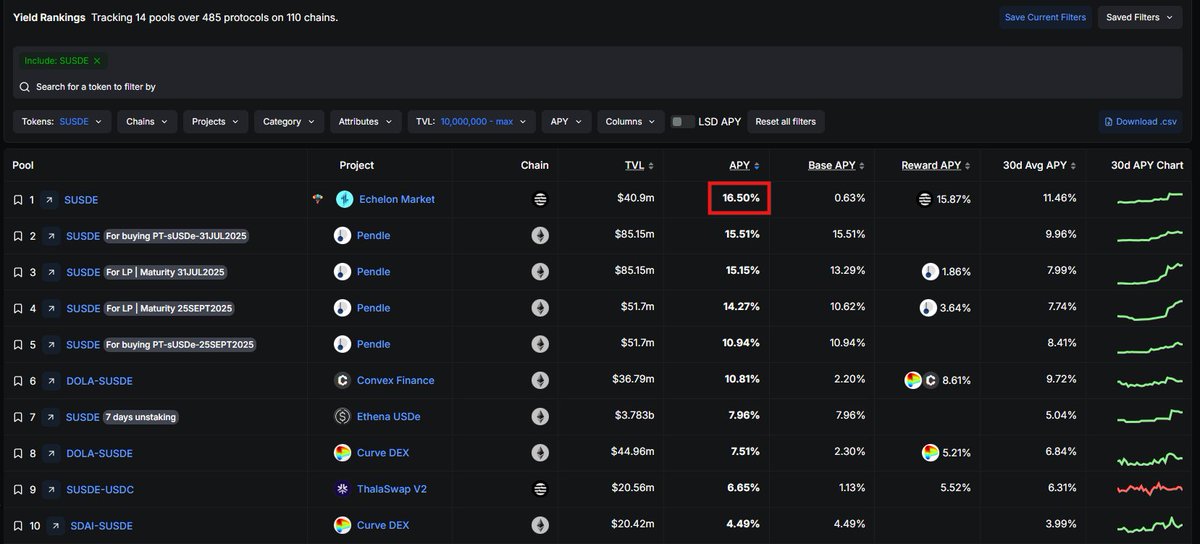The height and width of the screenshot is (544, 1200).
Task: Open the TVL range dropdown
Action: (471, 121)
